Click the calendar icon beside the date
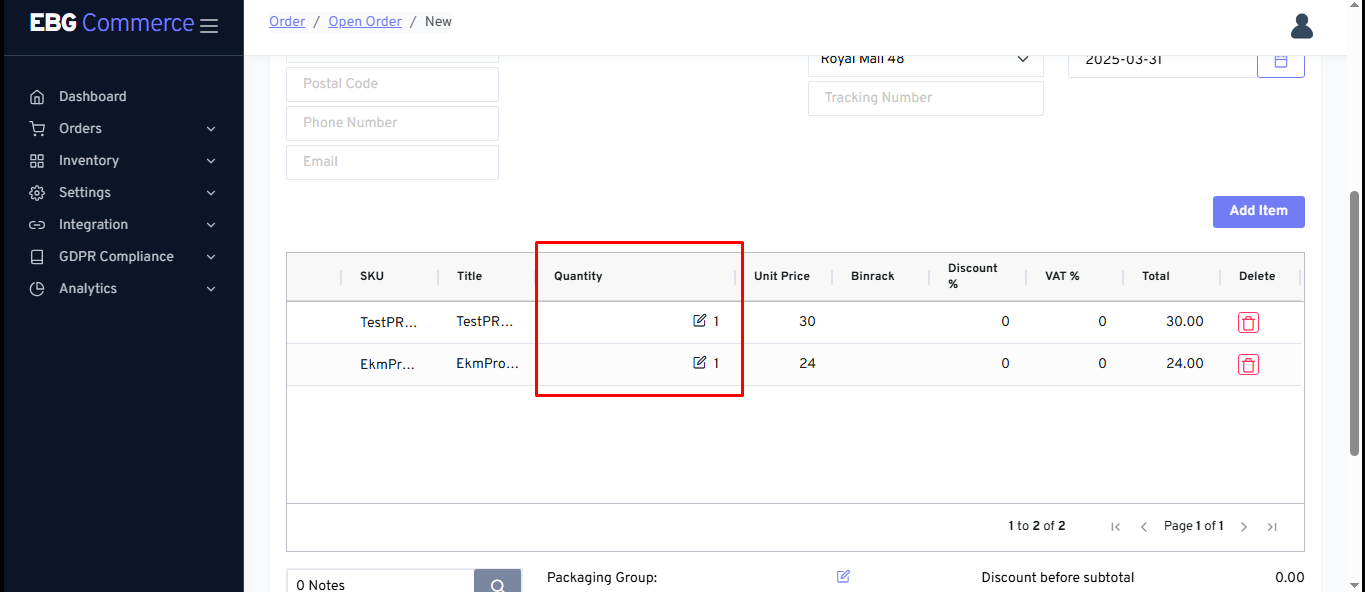The height and width of the screenshot is (592, 1365). pyautogui.click(x=1280, y=61)
